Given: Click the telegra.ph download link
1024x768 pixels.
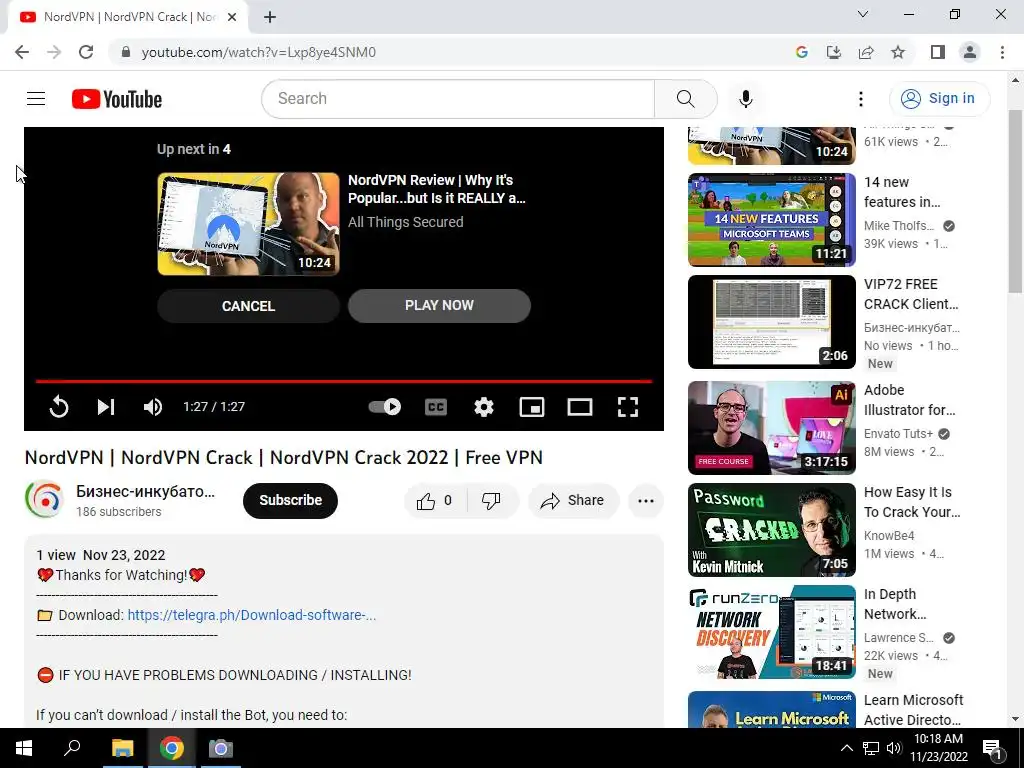Looking at the screenshot, I should 251,615.
